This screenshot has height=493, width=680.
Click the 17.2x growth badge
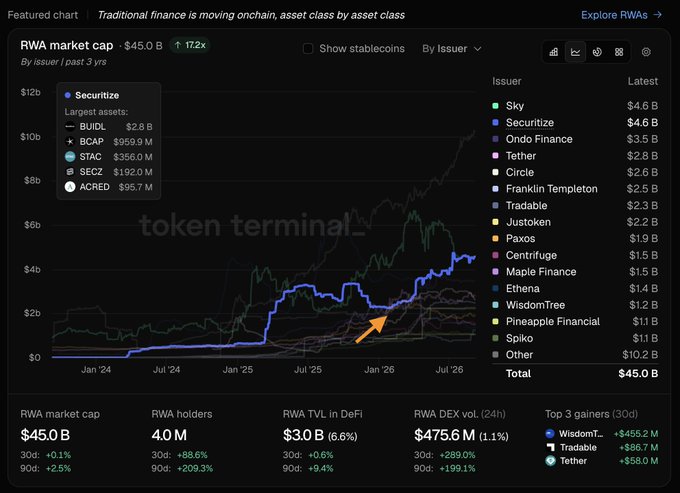(190, 45)
